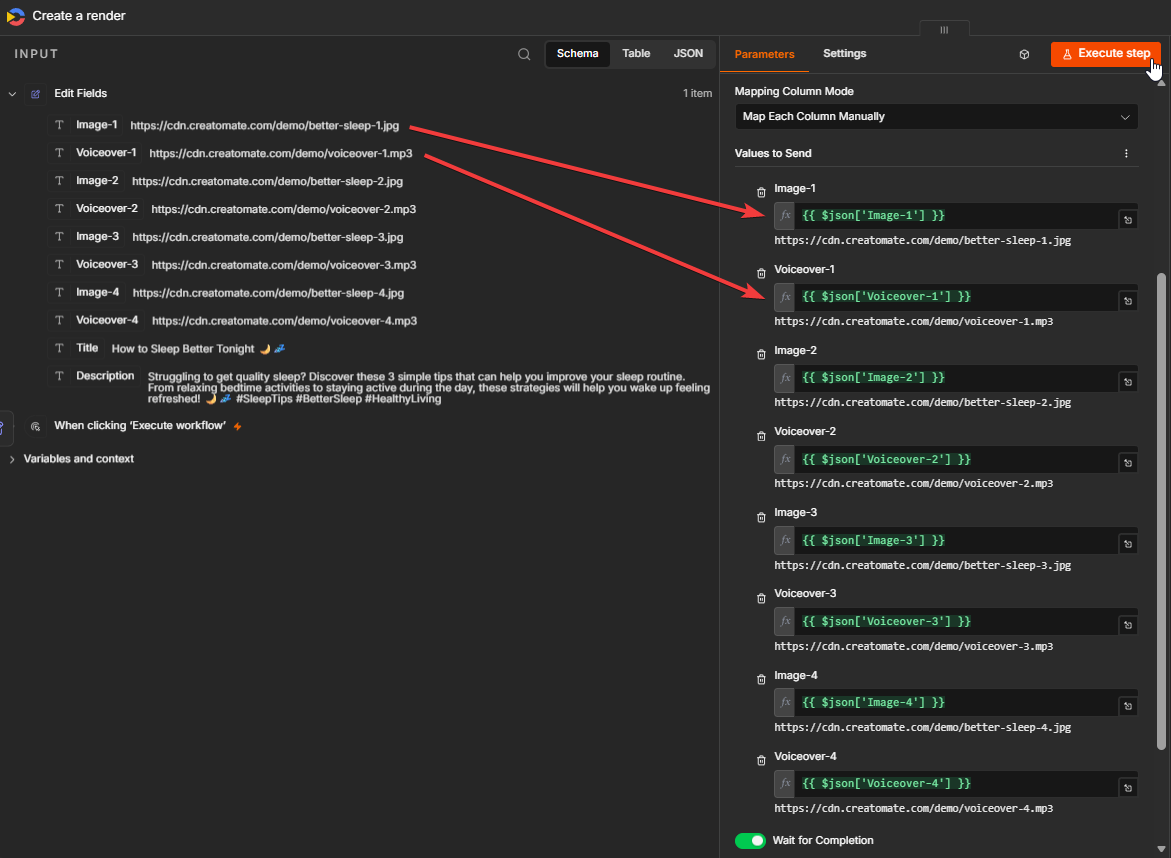The width and height of the screenshot is (1171, 858).
Task: Click the parameters panel scrollbar
Action: tap(1161, 511)
